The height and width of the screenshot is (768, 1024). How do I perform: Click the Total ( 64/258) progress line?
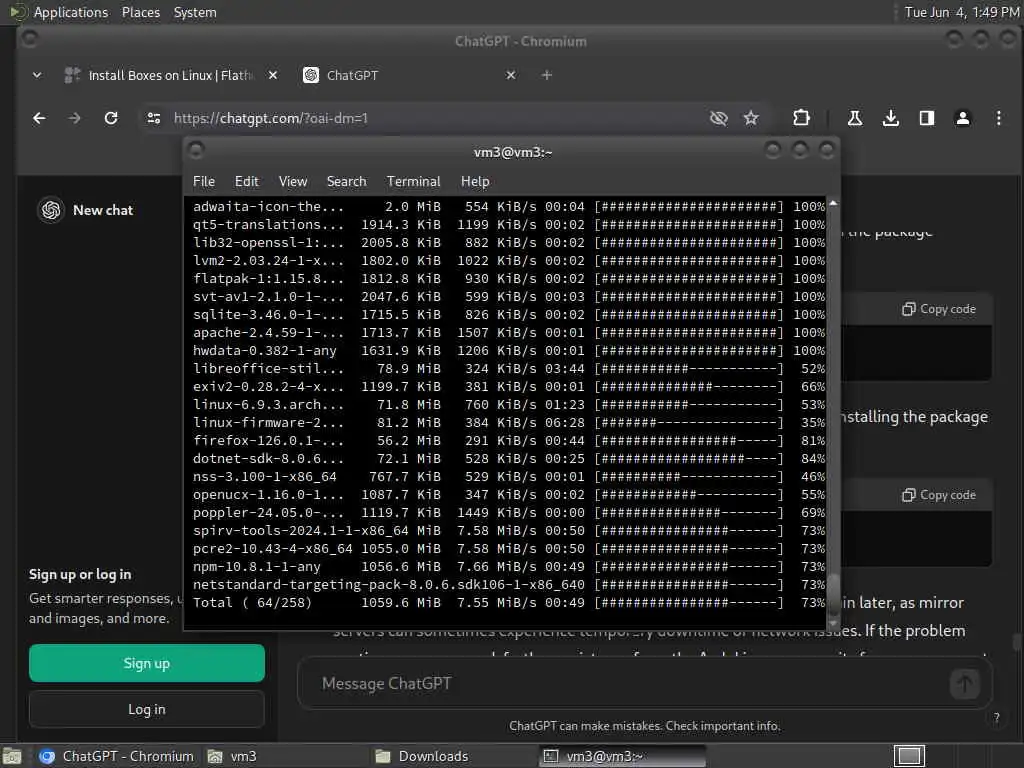tap(509, 603)
